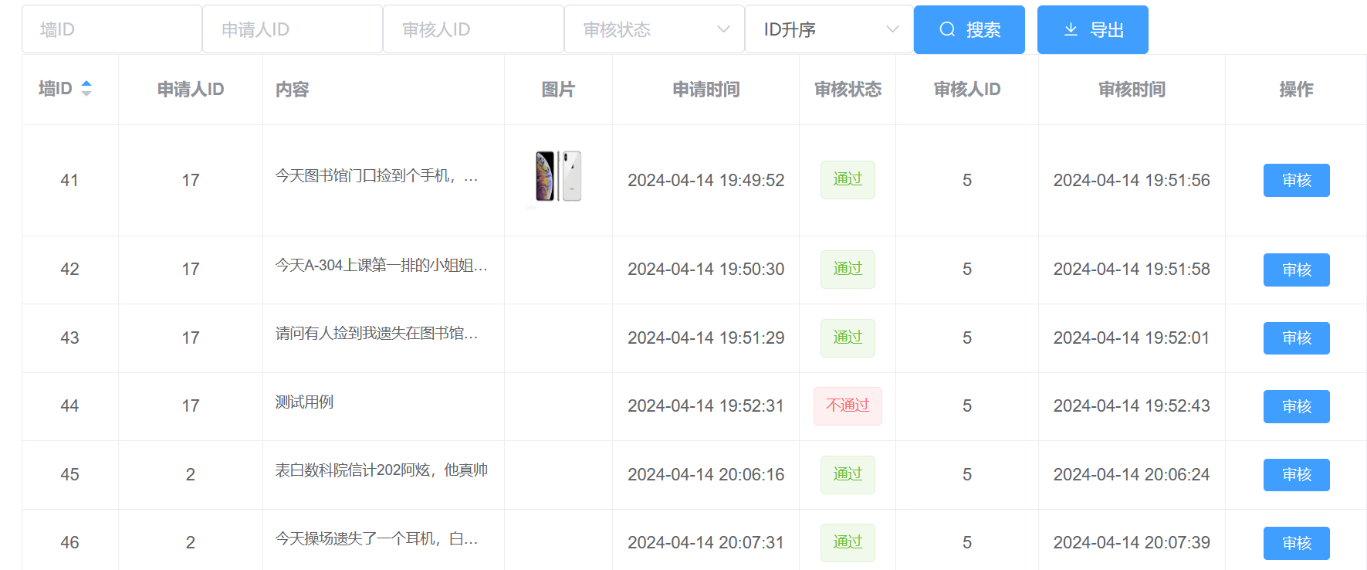Click application time 2024-04-14 19:51:29
This screenshot has width=1367, height=570.
[x=706, y=338]
